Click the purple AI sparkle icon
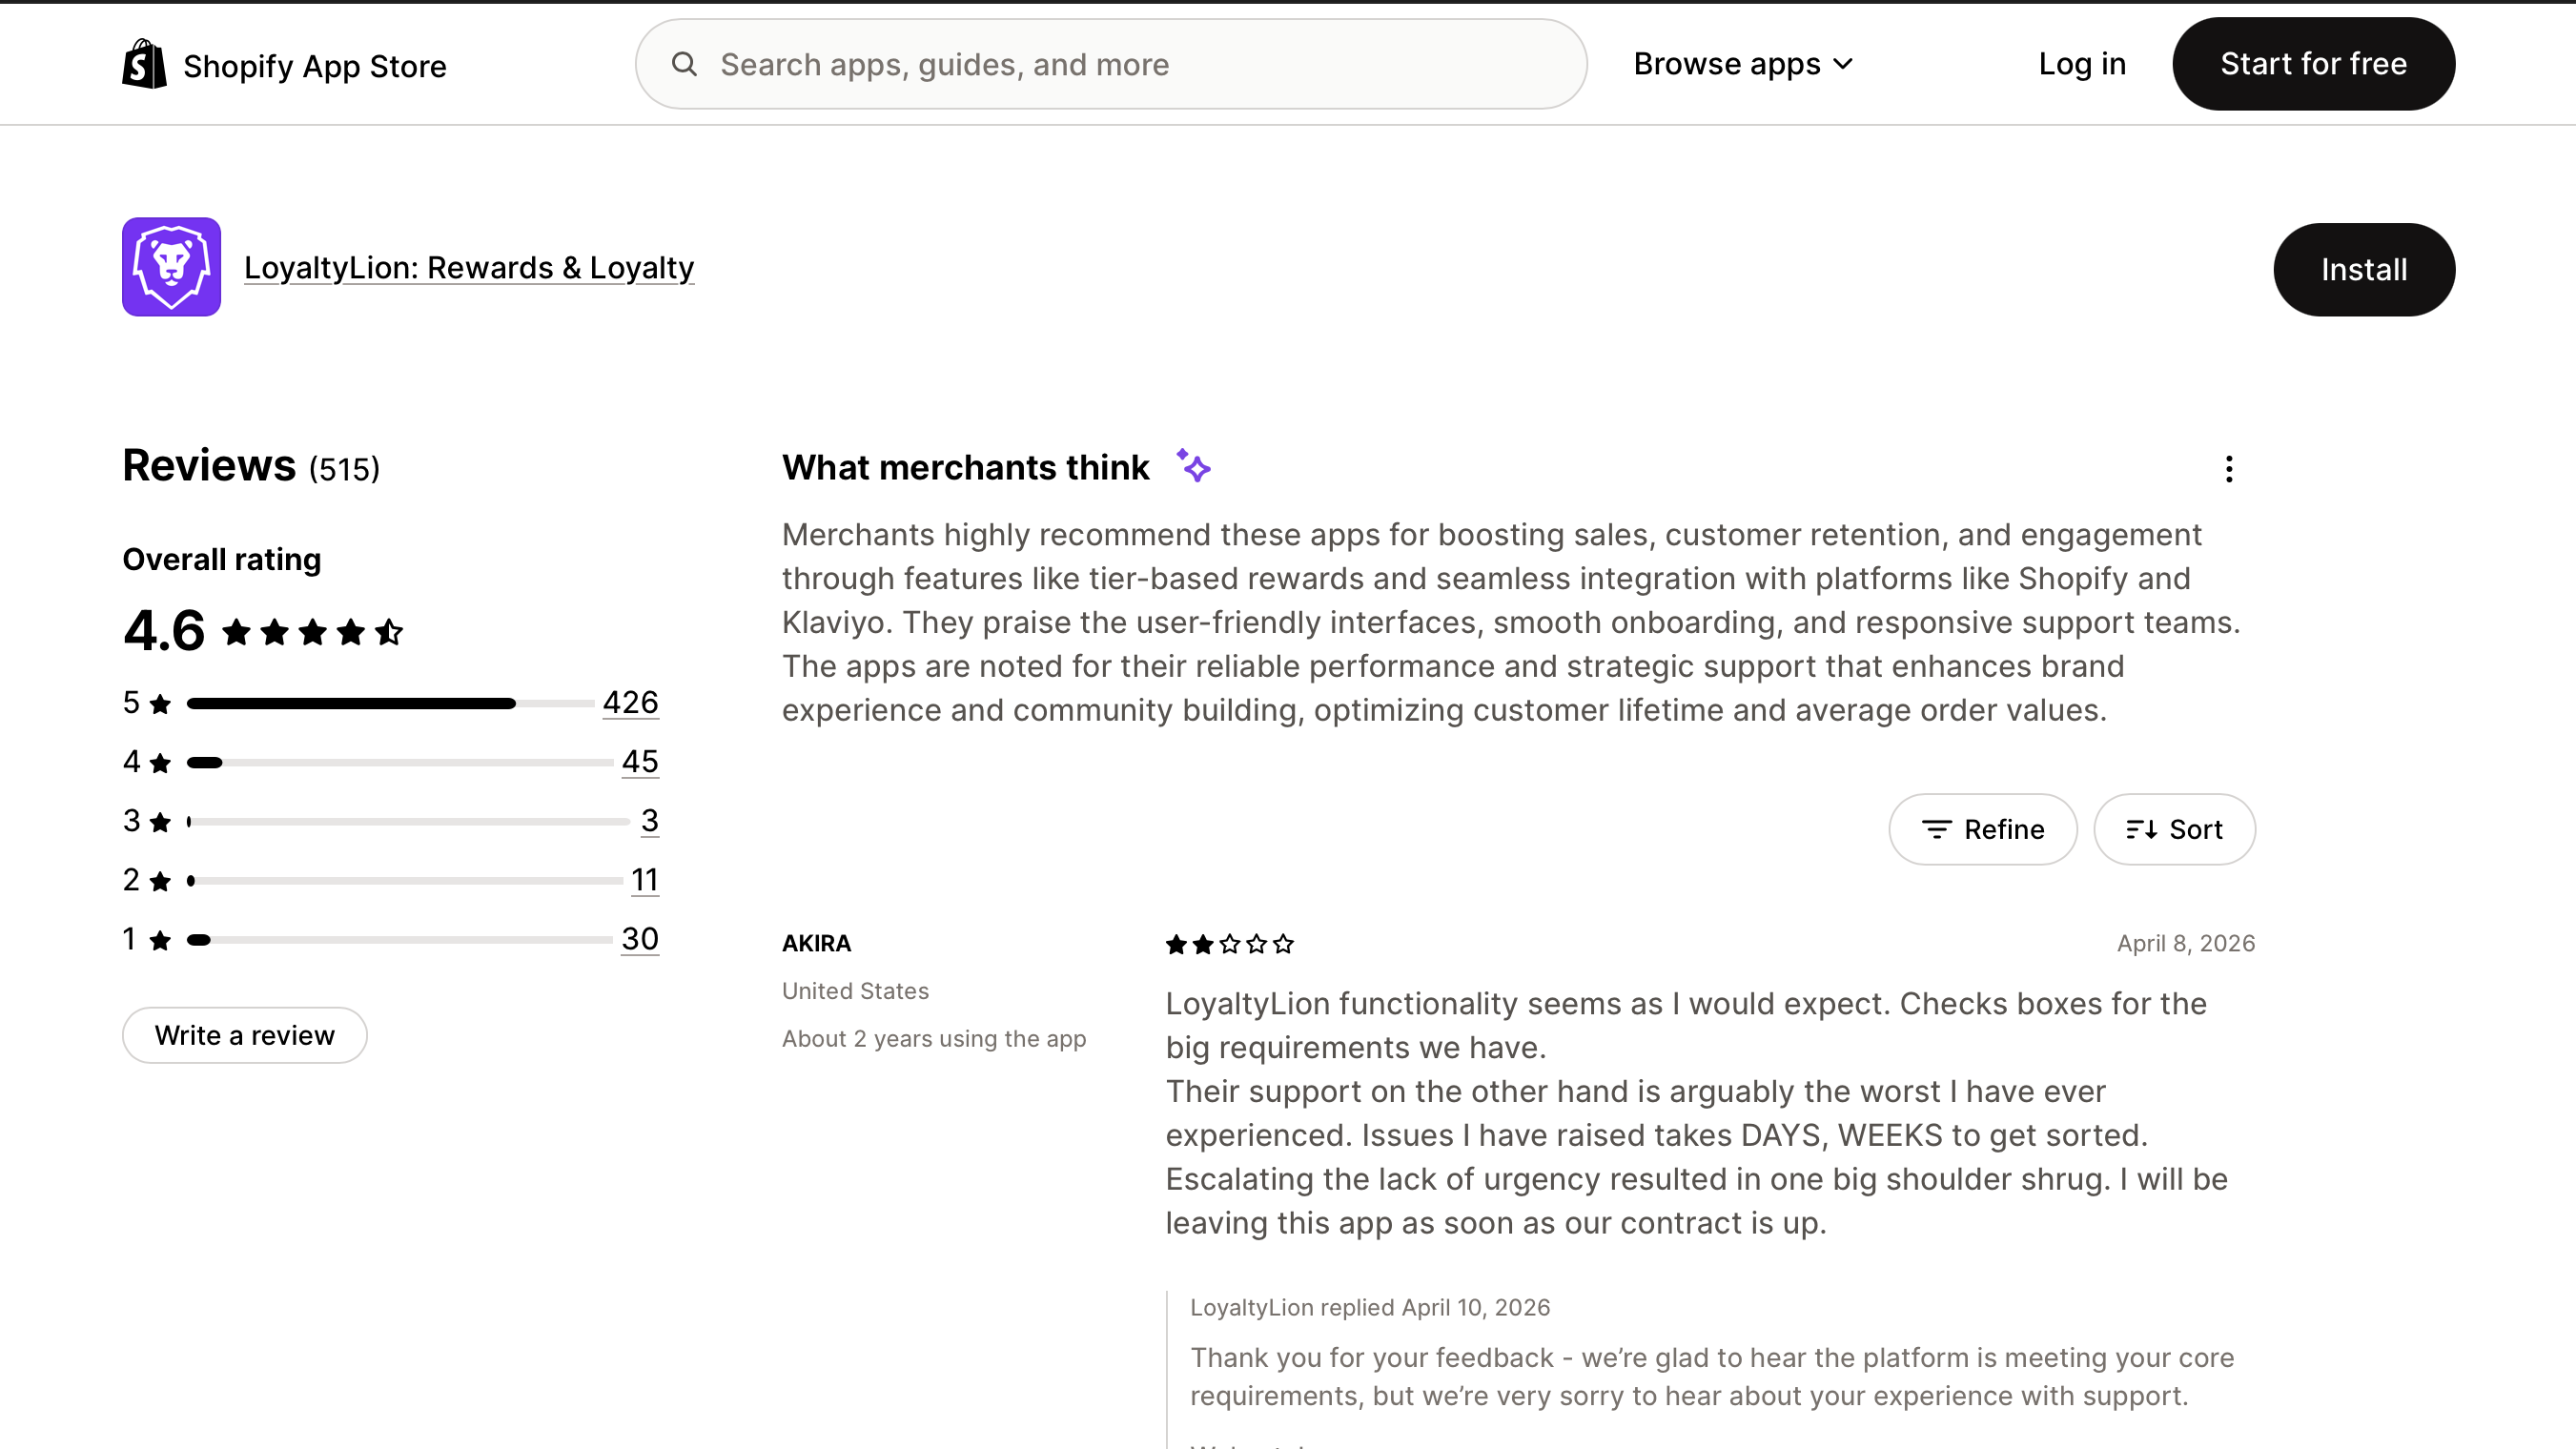Viewport: 2576px width, 1449px height. (x=1193, y=466)
